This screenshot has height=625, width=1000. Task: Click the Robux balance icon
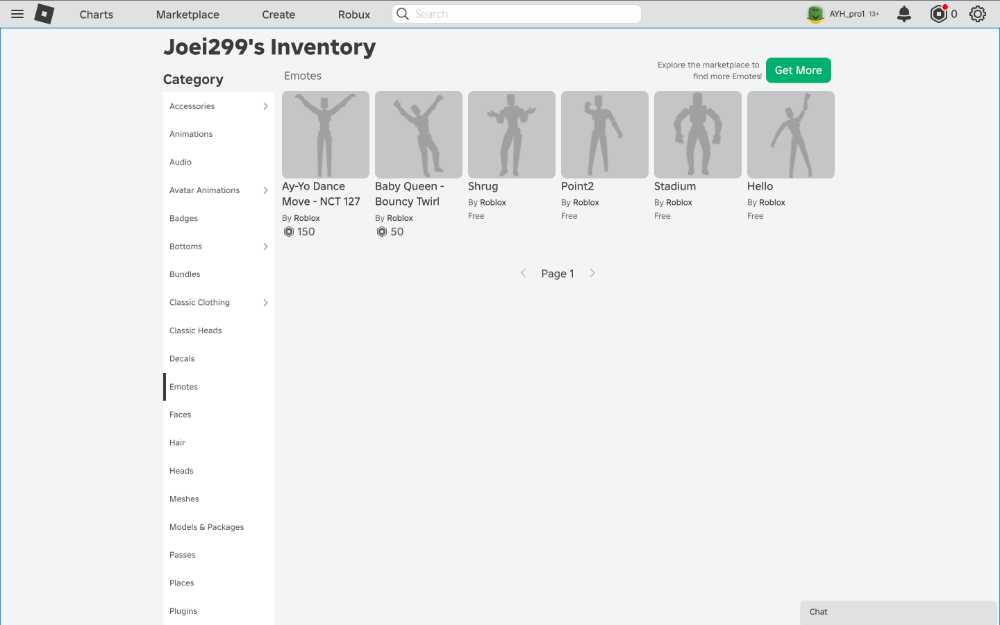[x=938, y=14]
